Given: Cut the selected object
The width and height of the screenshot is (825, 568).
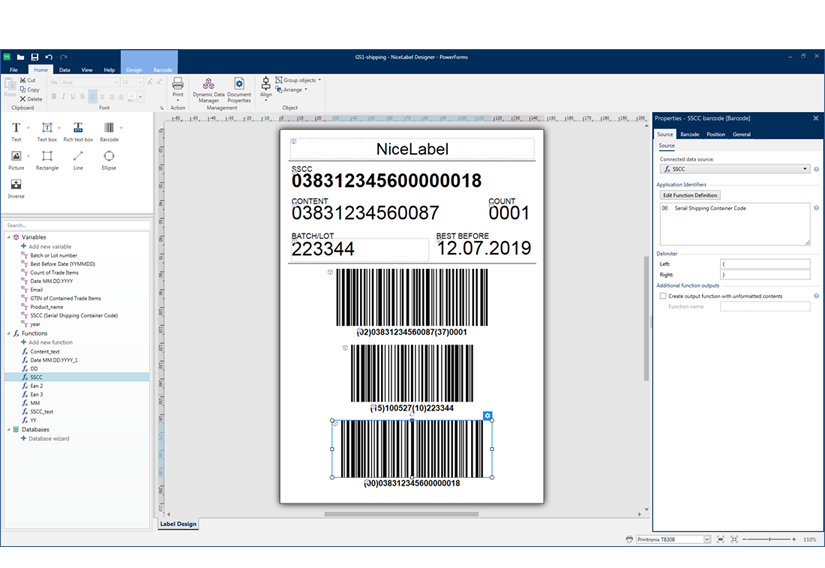Looking at the screenshot, I should (28, 80).
